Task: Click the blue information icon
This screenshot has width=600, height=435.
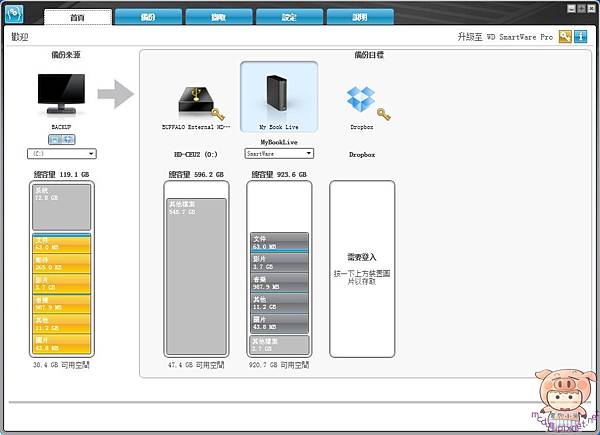Action: [x=580, y=37]
